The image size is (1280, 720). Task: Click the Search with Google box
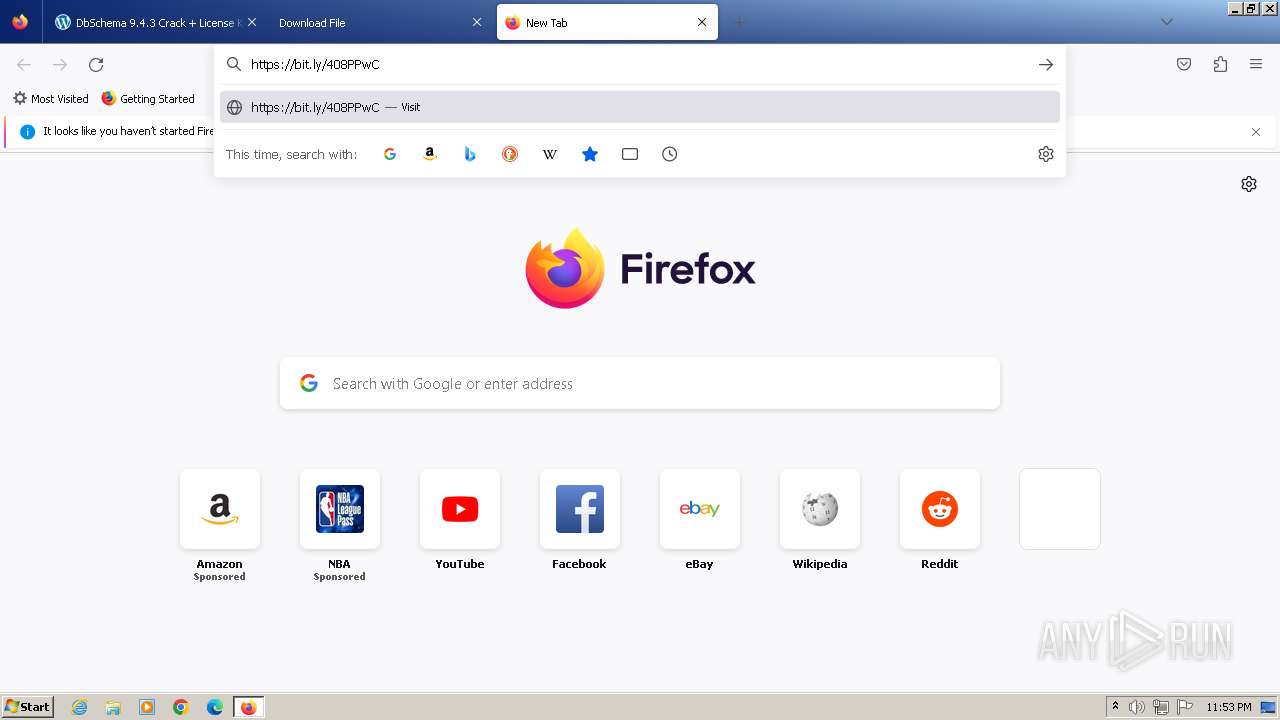pyautogui.click(x=640, y=384)
